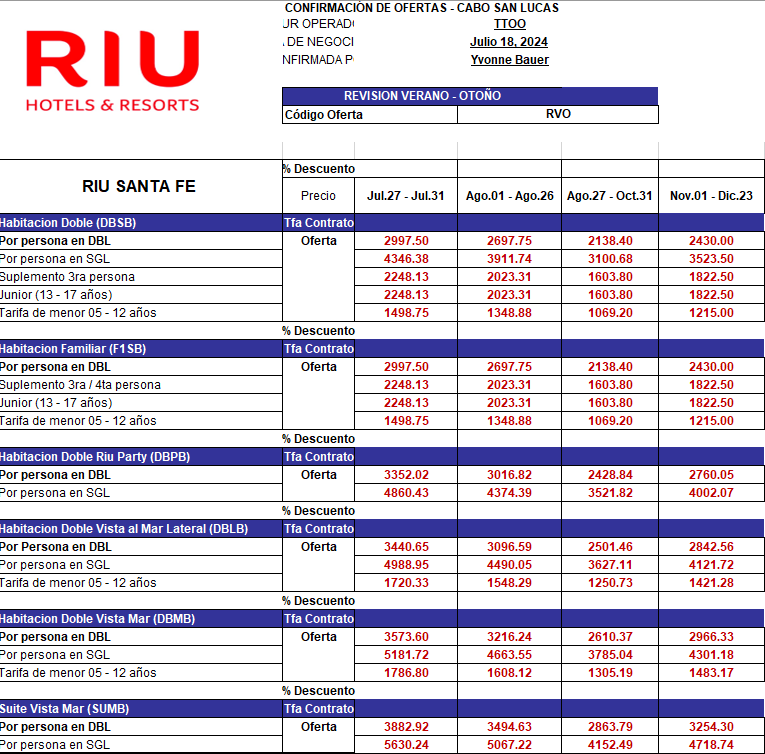Click the cell showing 4002.07
The image size is (765, 754).
tap(711, 493)
